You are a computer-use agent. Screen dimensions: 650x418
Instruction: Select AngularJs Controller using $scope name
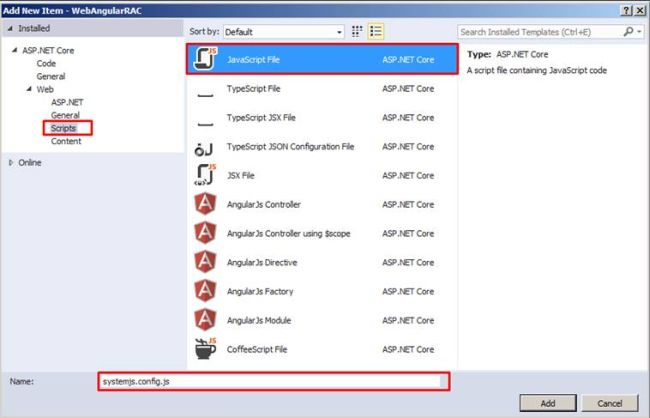[289, 234]
